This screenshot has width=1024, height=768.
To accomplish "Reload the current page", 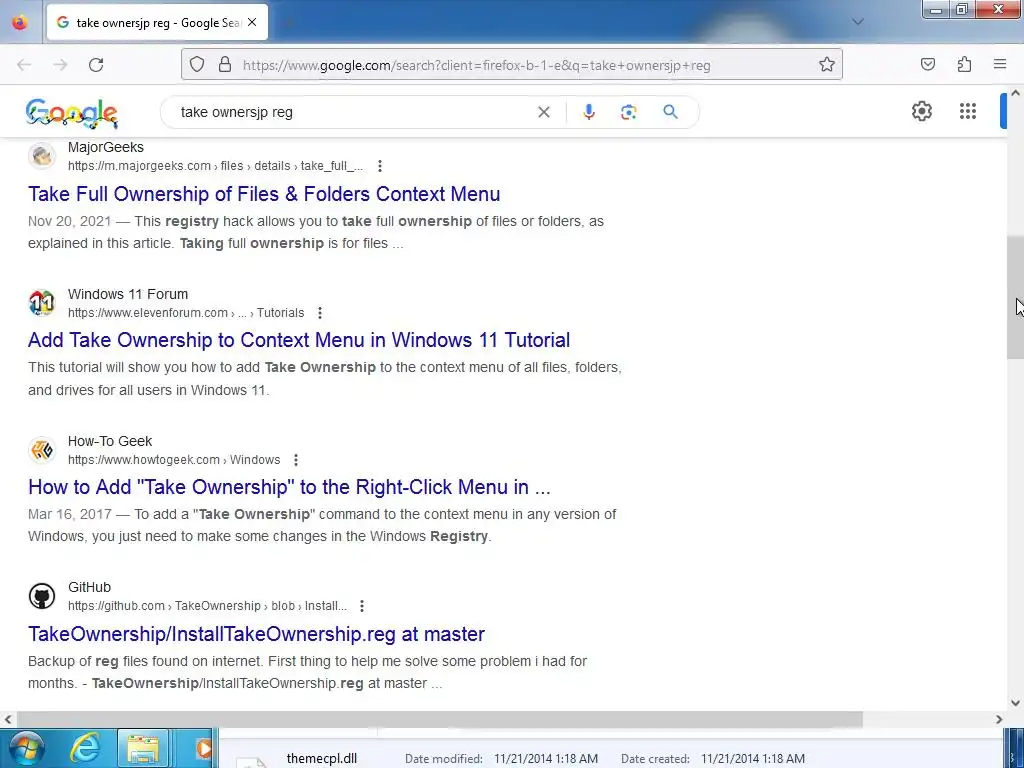I will 96,65.
